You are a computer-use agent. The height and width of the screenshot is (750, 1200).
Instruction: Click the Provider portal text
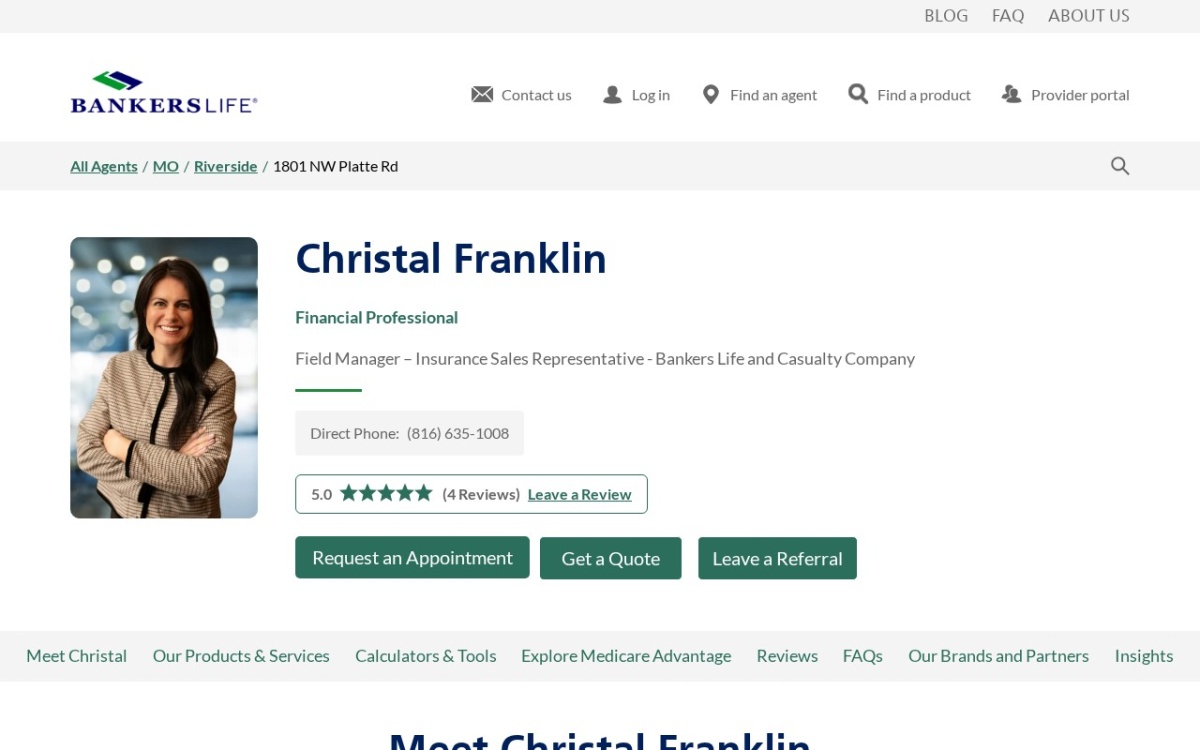pos(1080,95)
